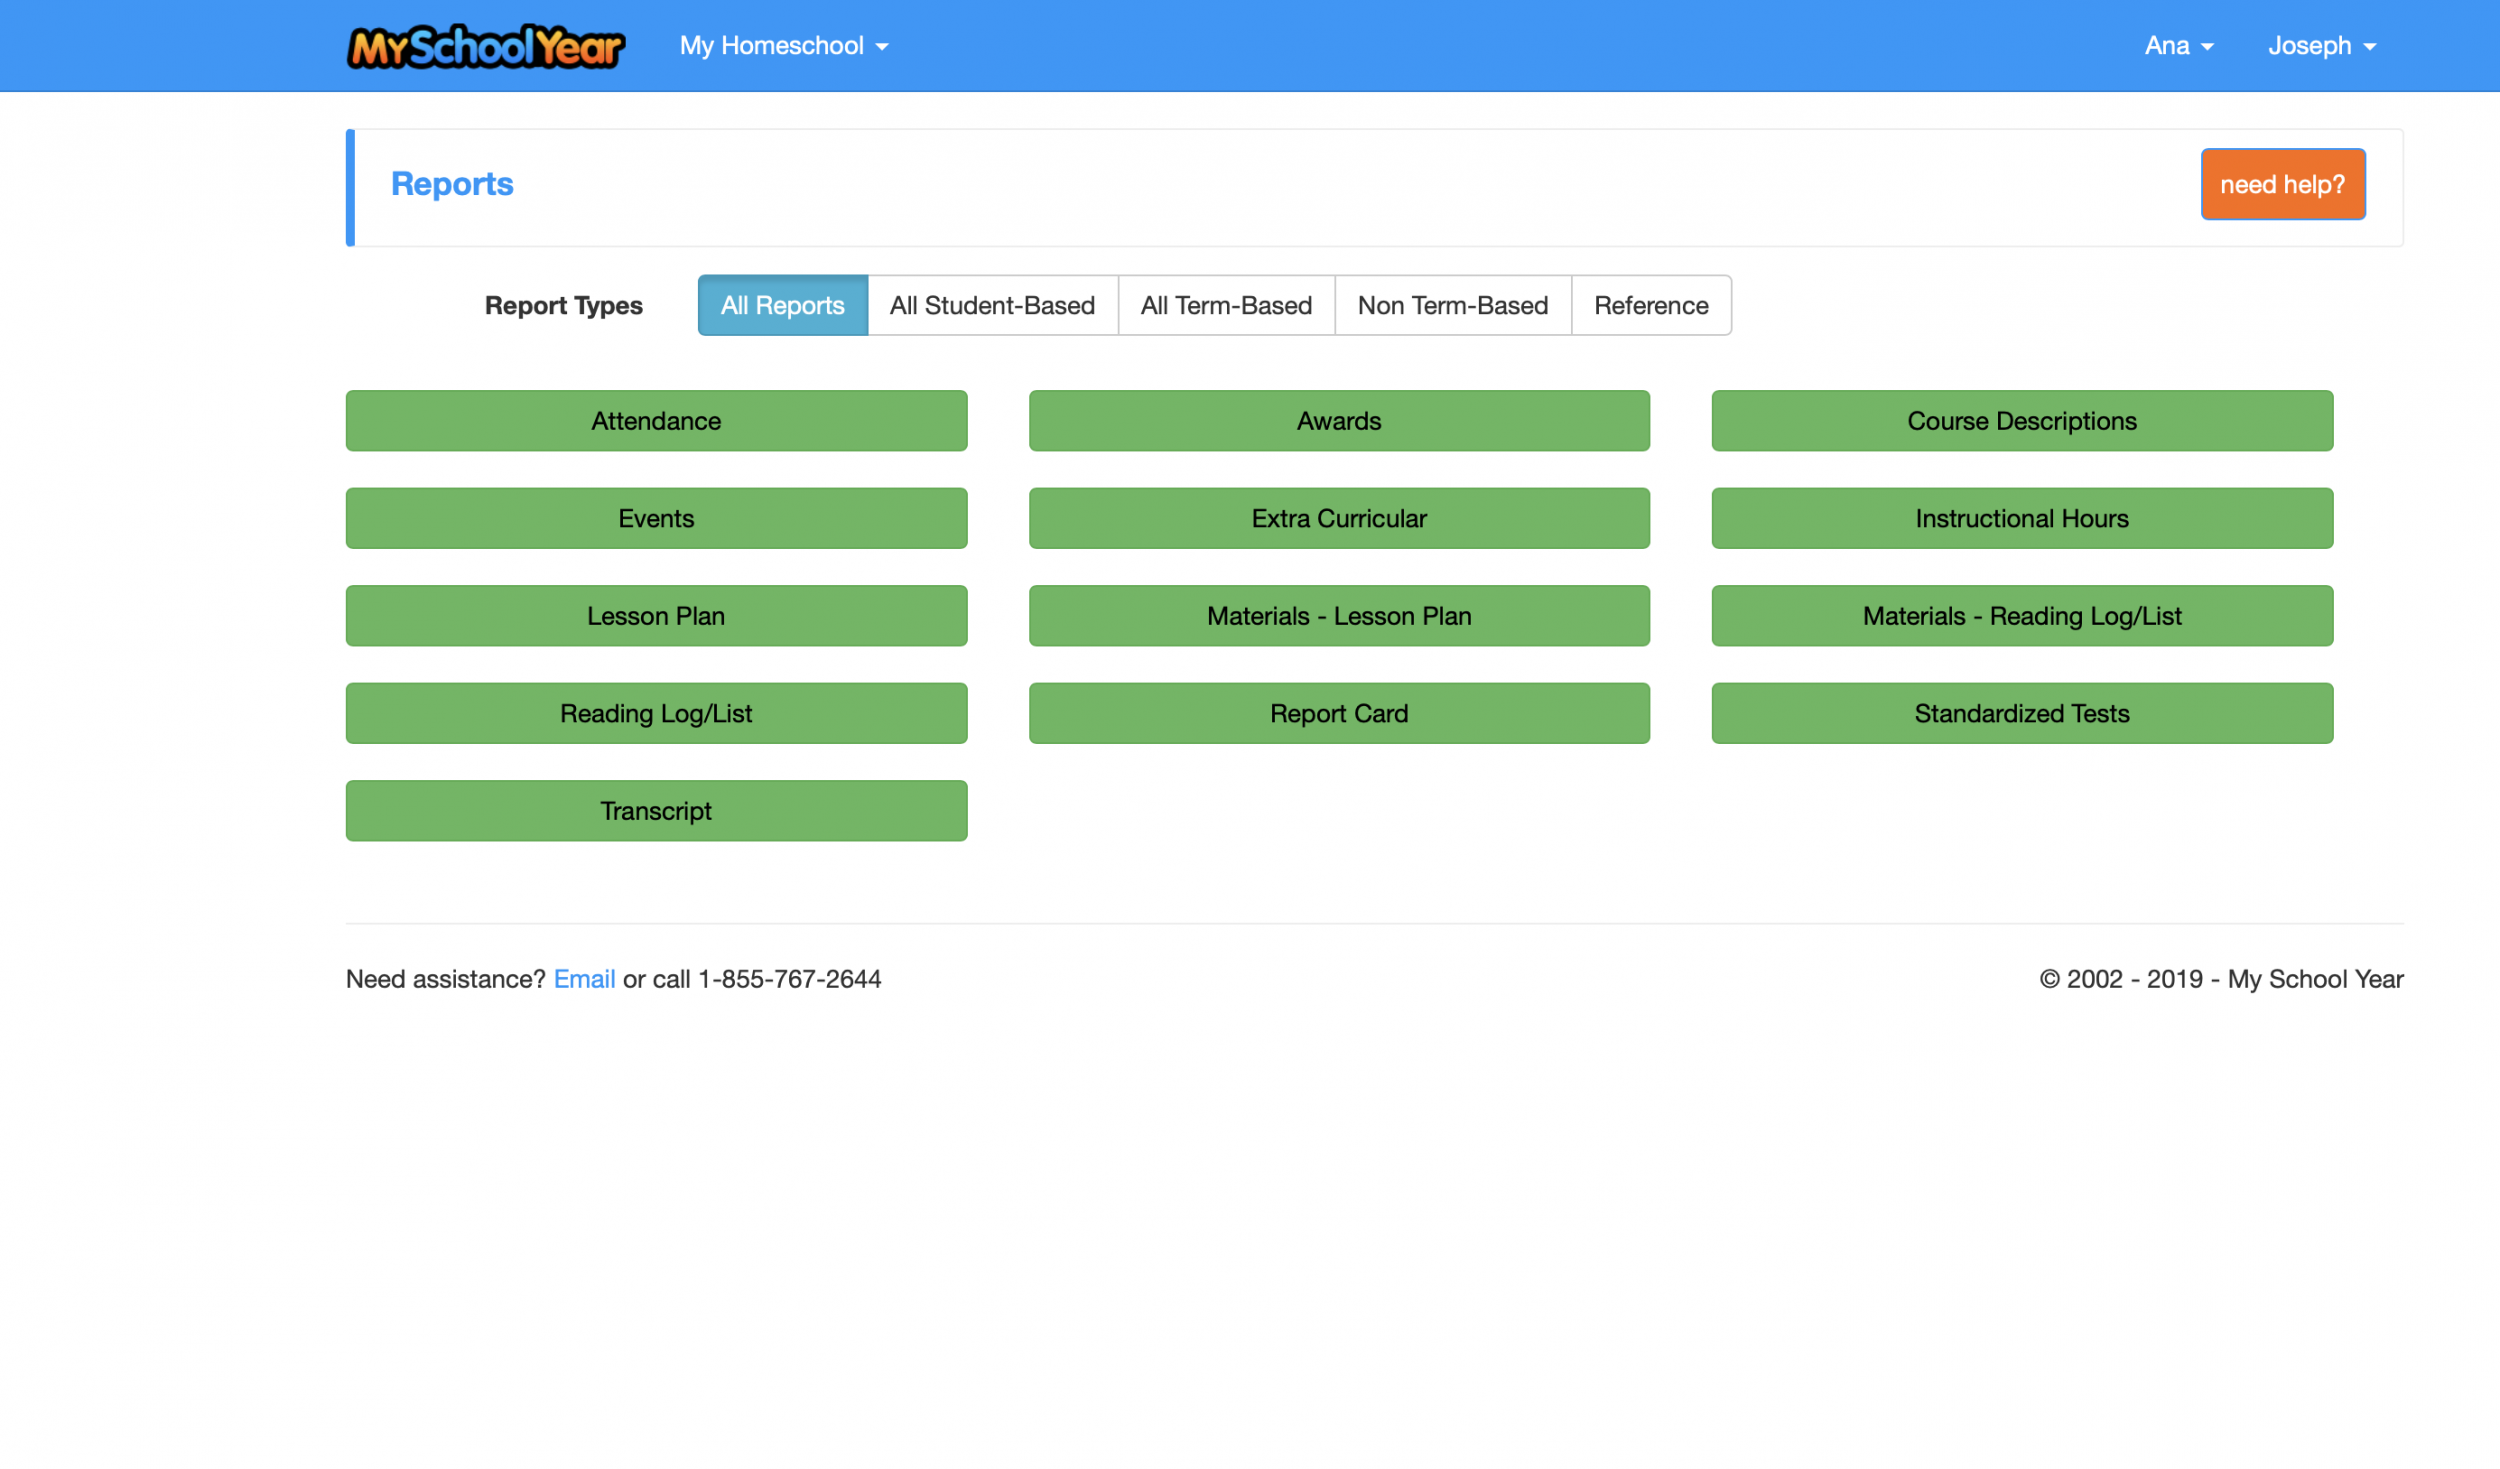
Task: Open the Course Descriptions report
Action: [x=2022, y=421]
